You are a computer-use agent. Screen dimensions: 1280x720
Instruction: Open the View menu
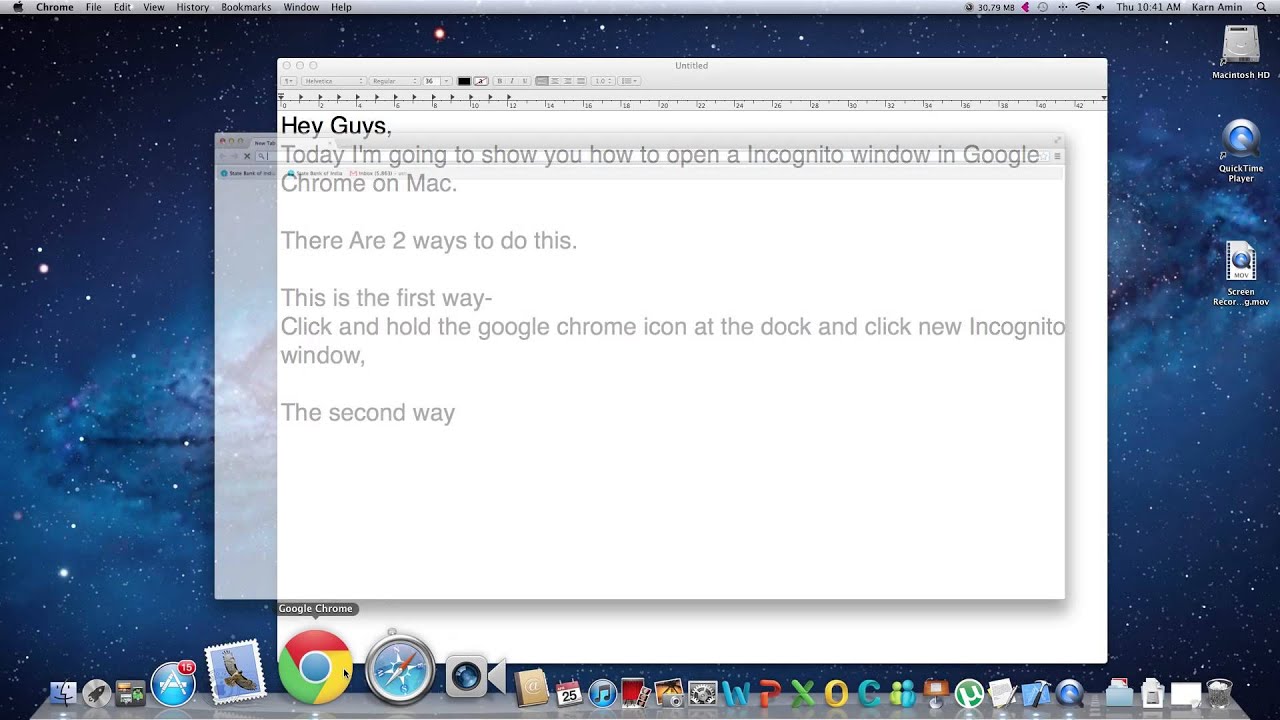154,7
